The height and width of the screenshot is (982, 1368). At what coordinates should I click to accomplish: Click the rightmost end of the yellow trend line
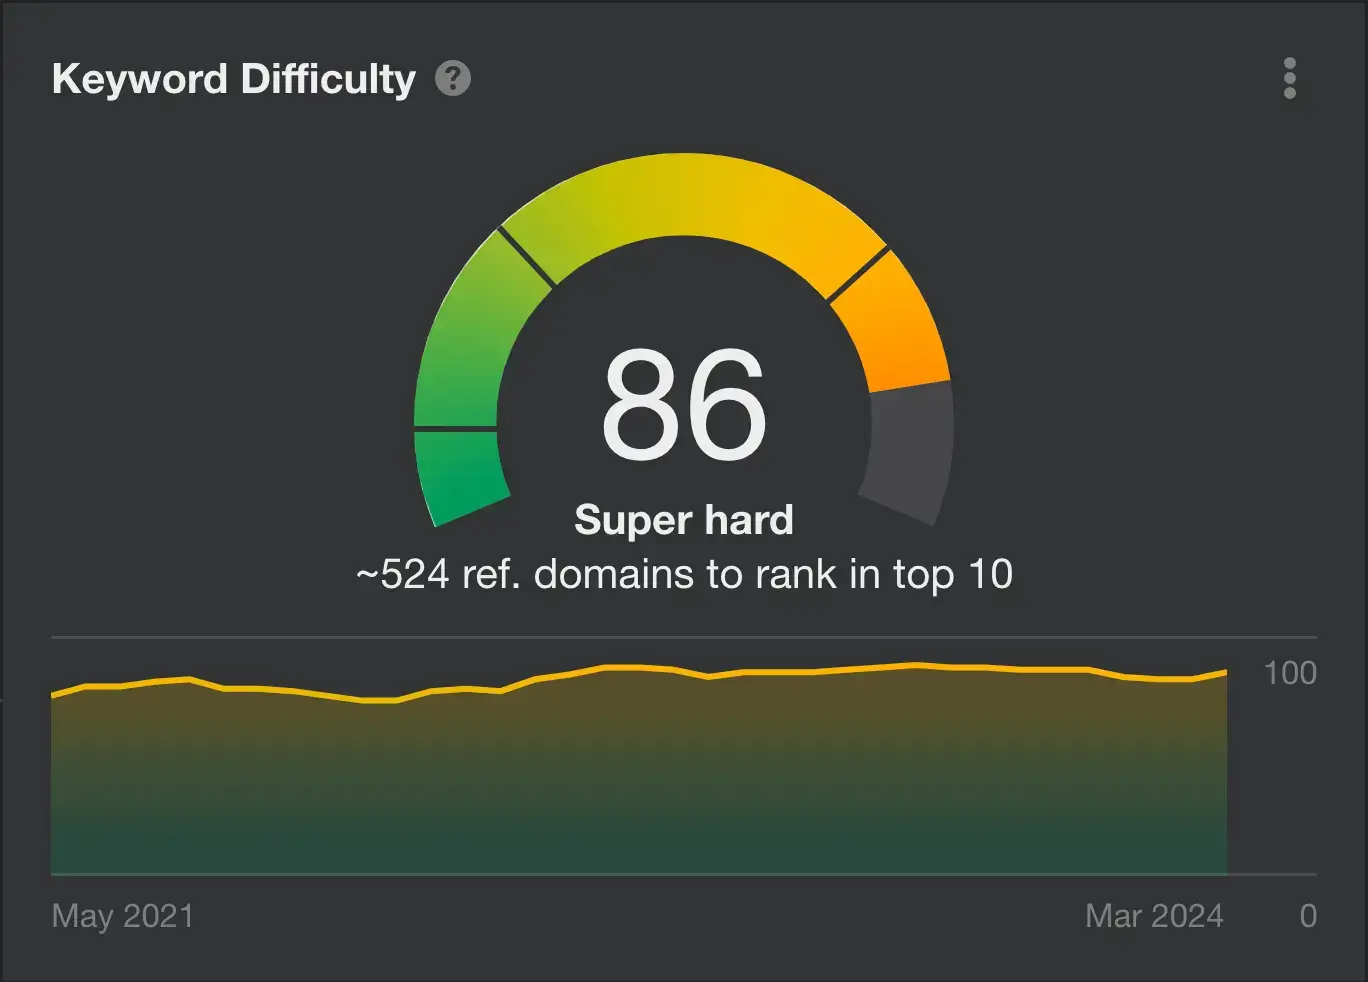pos(1225,673)
